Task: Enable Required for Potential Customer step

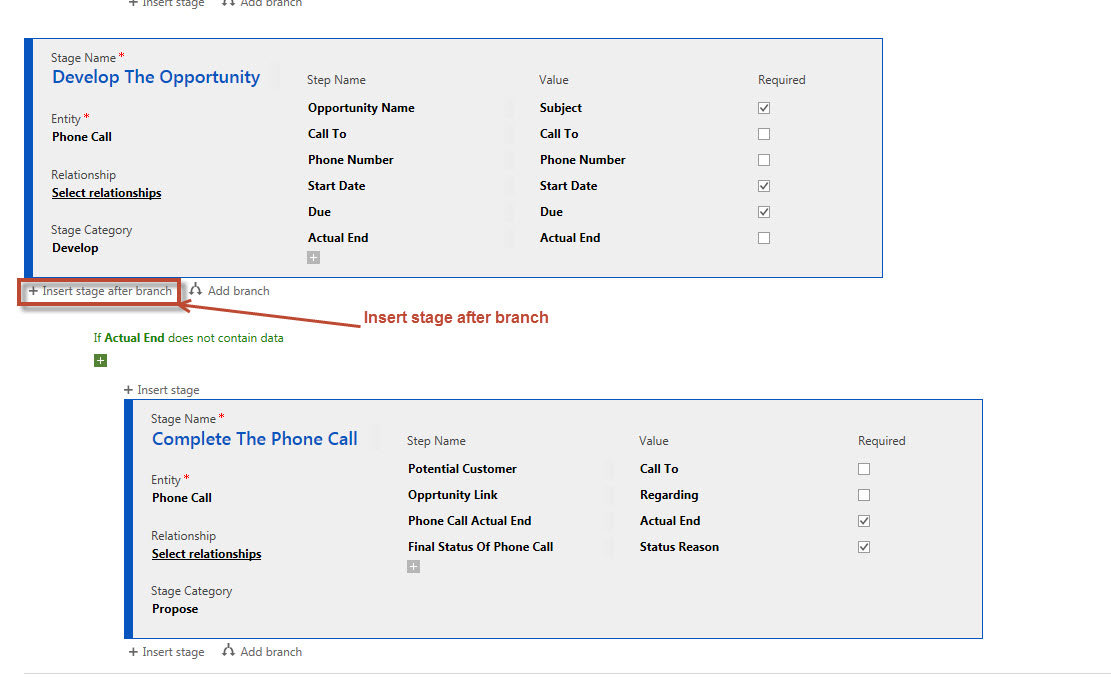Action: (x=864, y=469)
